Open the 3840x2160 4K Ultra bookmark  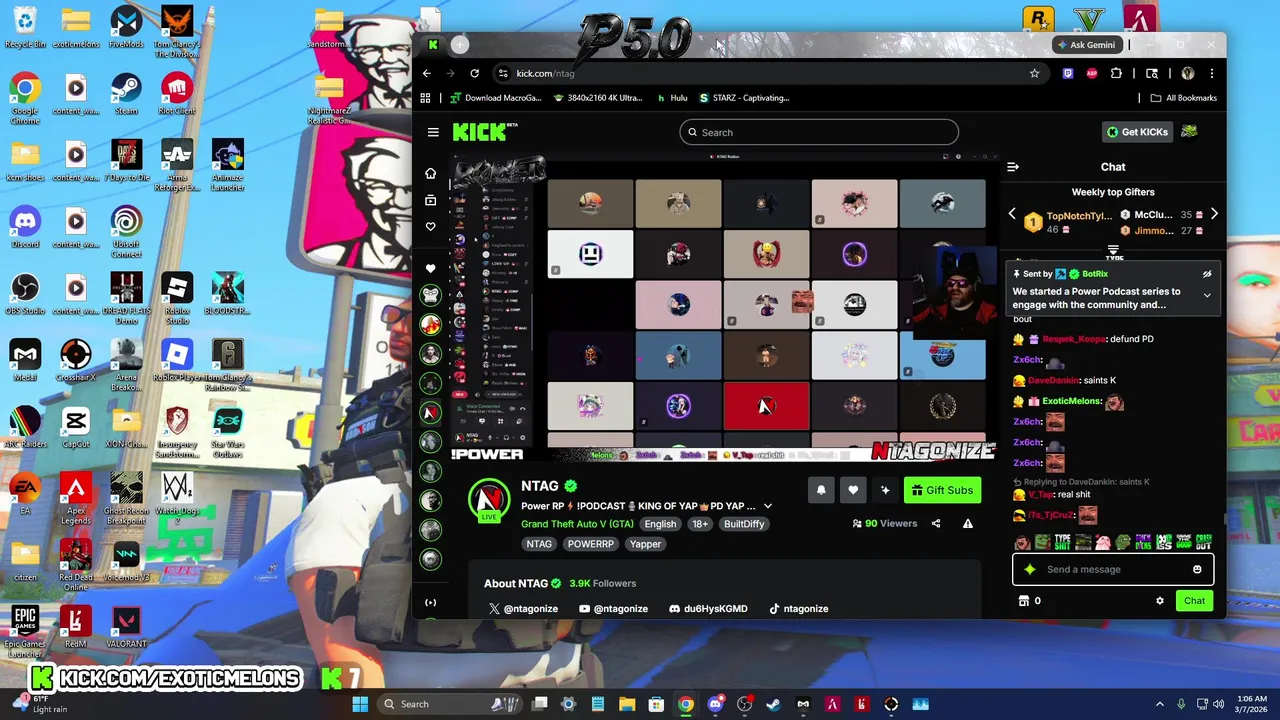[597, 98]
